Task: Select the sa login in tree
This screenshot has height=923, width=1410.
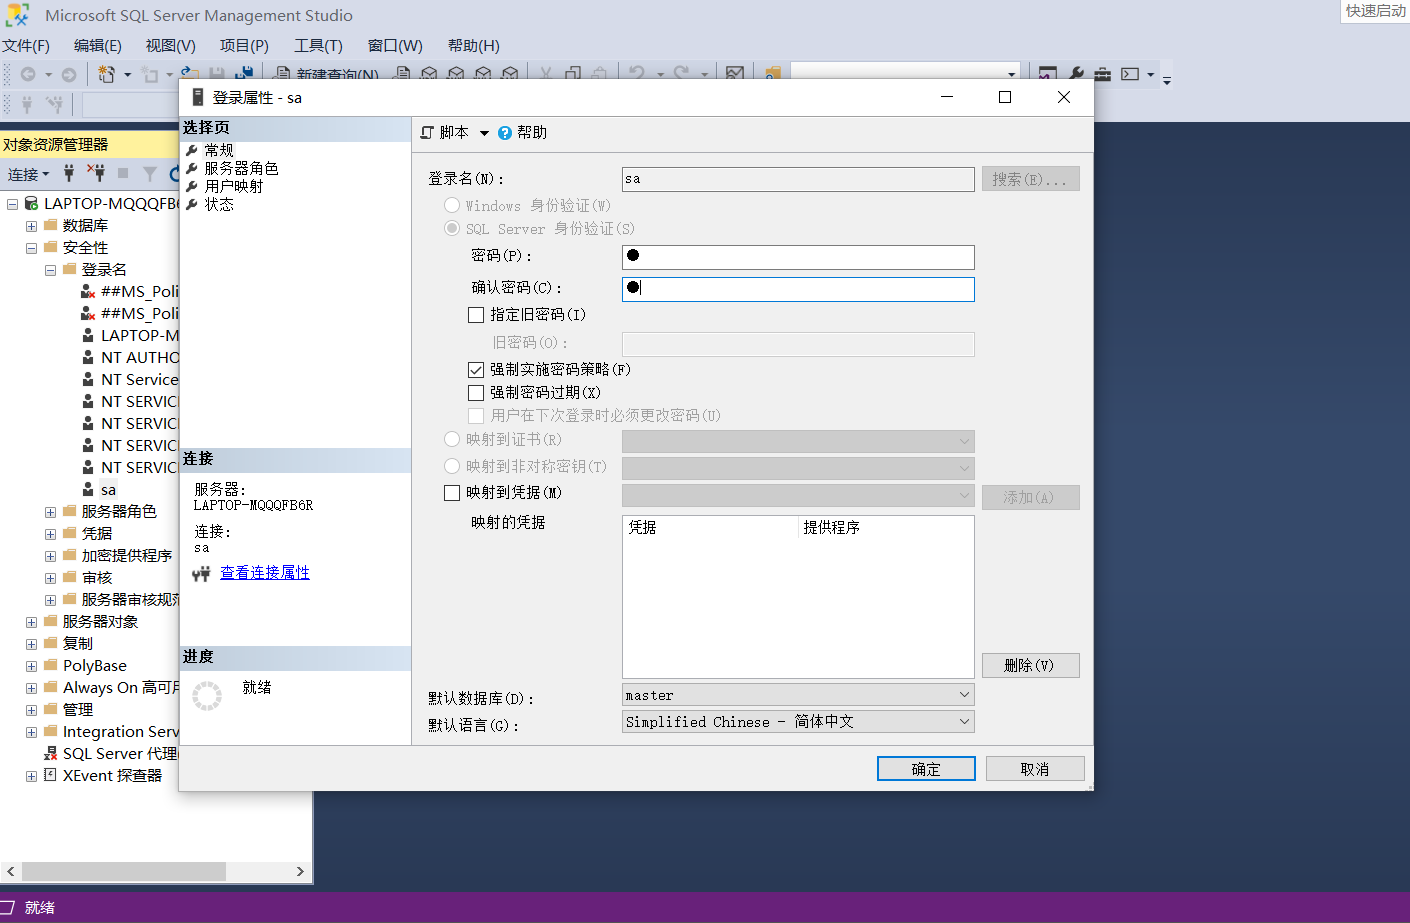Action: click(x=108, y=490)
